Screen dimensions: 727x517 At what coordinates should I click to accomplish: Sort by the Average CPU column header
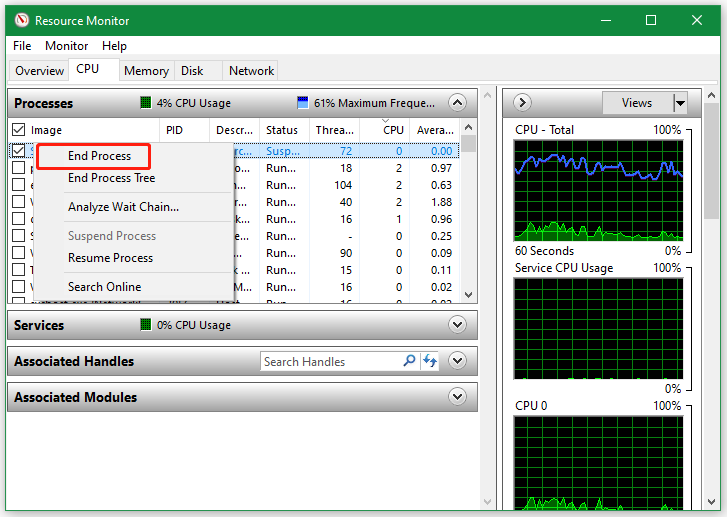pyautogui.click(x=435, y=130)
